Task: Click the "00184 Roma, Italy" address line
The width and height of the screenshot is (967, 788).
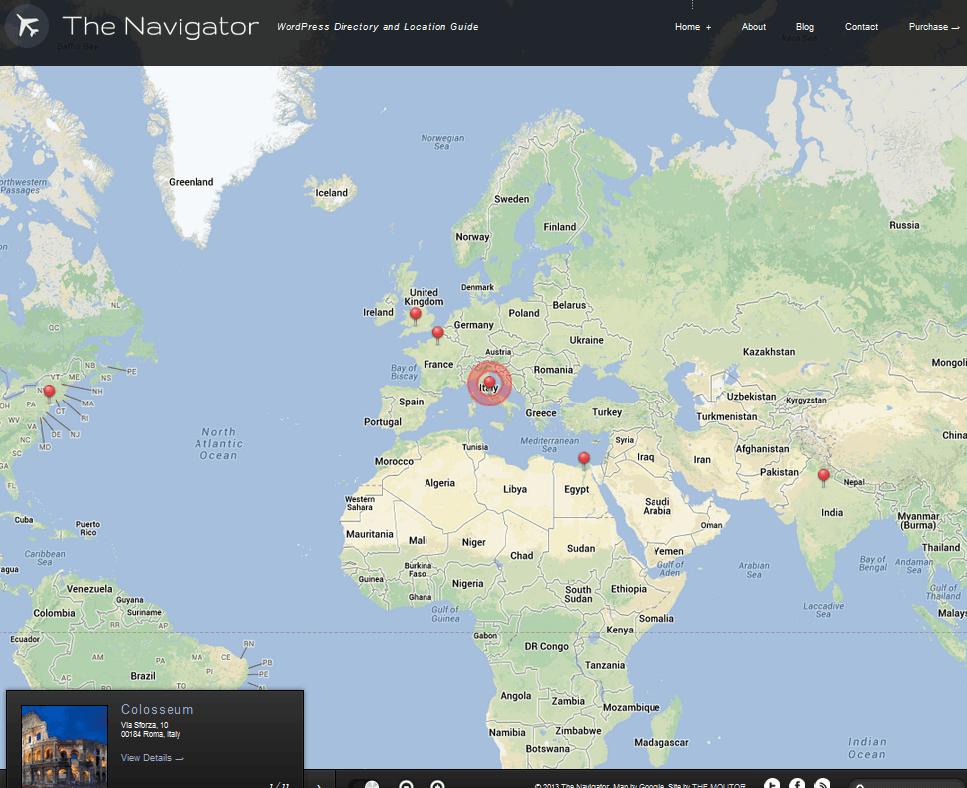Action: (150, 734)
